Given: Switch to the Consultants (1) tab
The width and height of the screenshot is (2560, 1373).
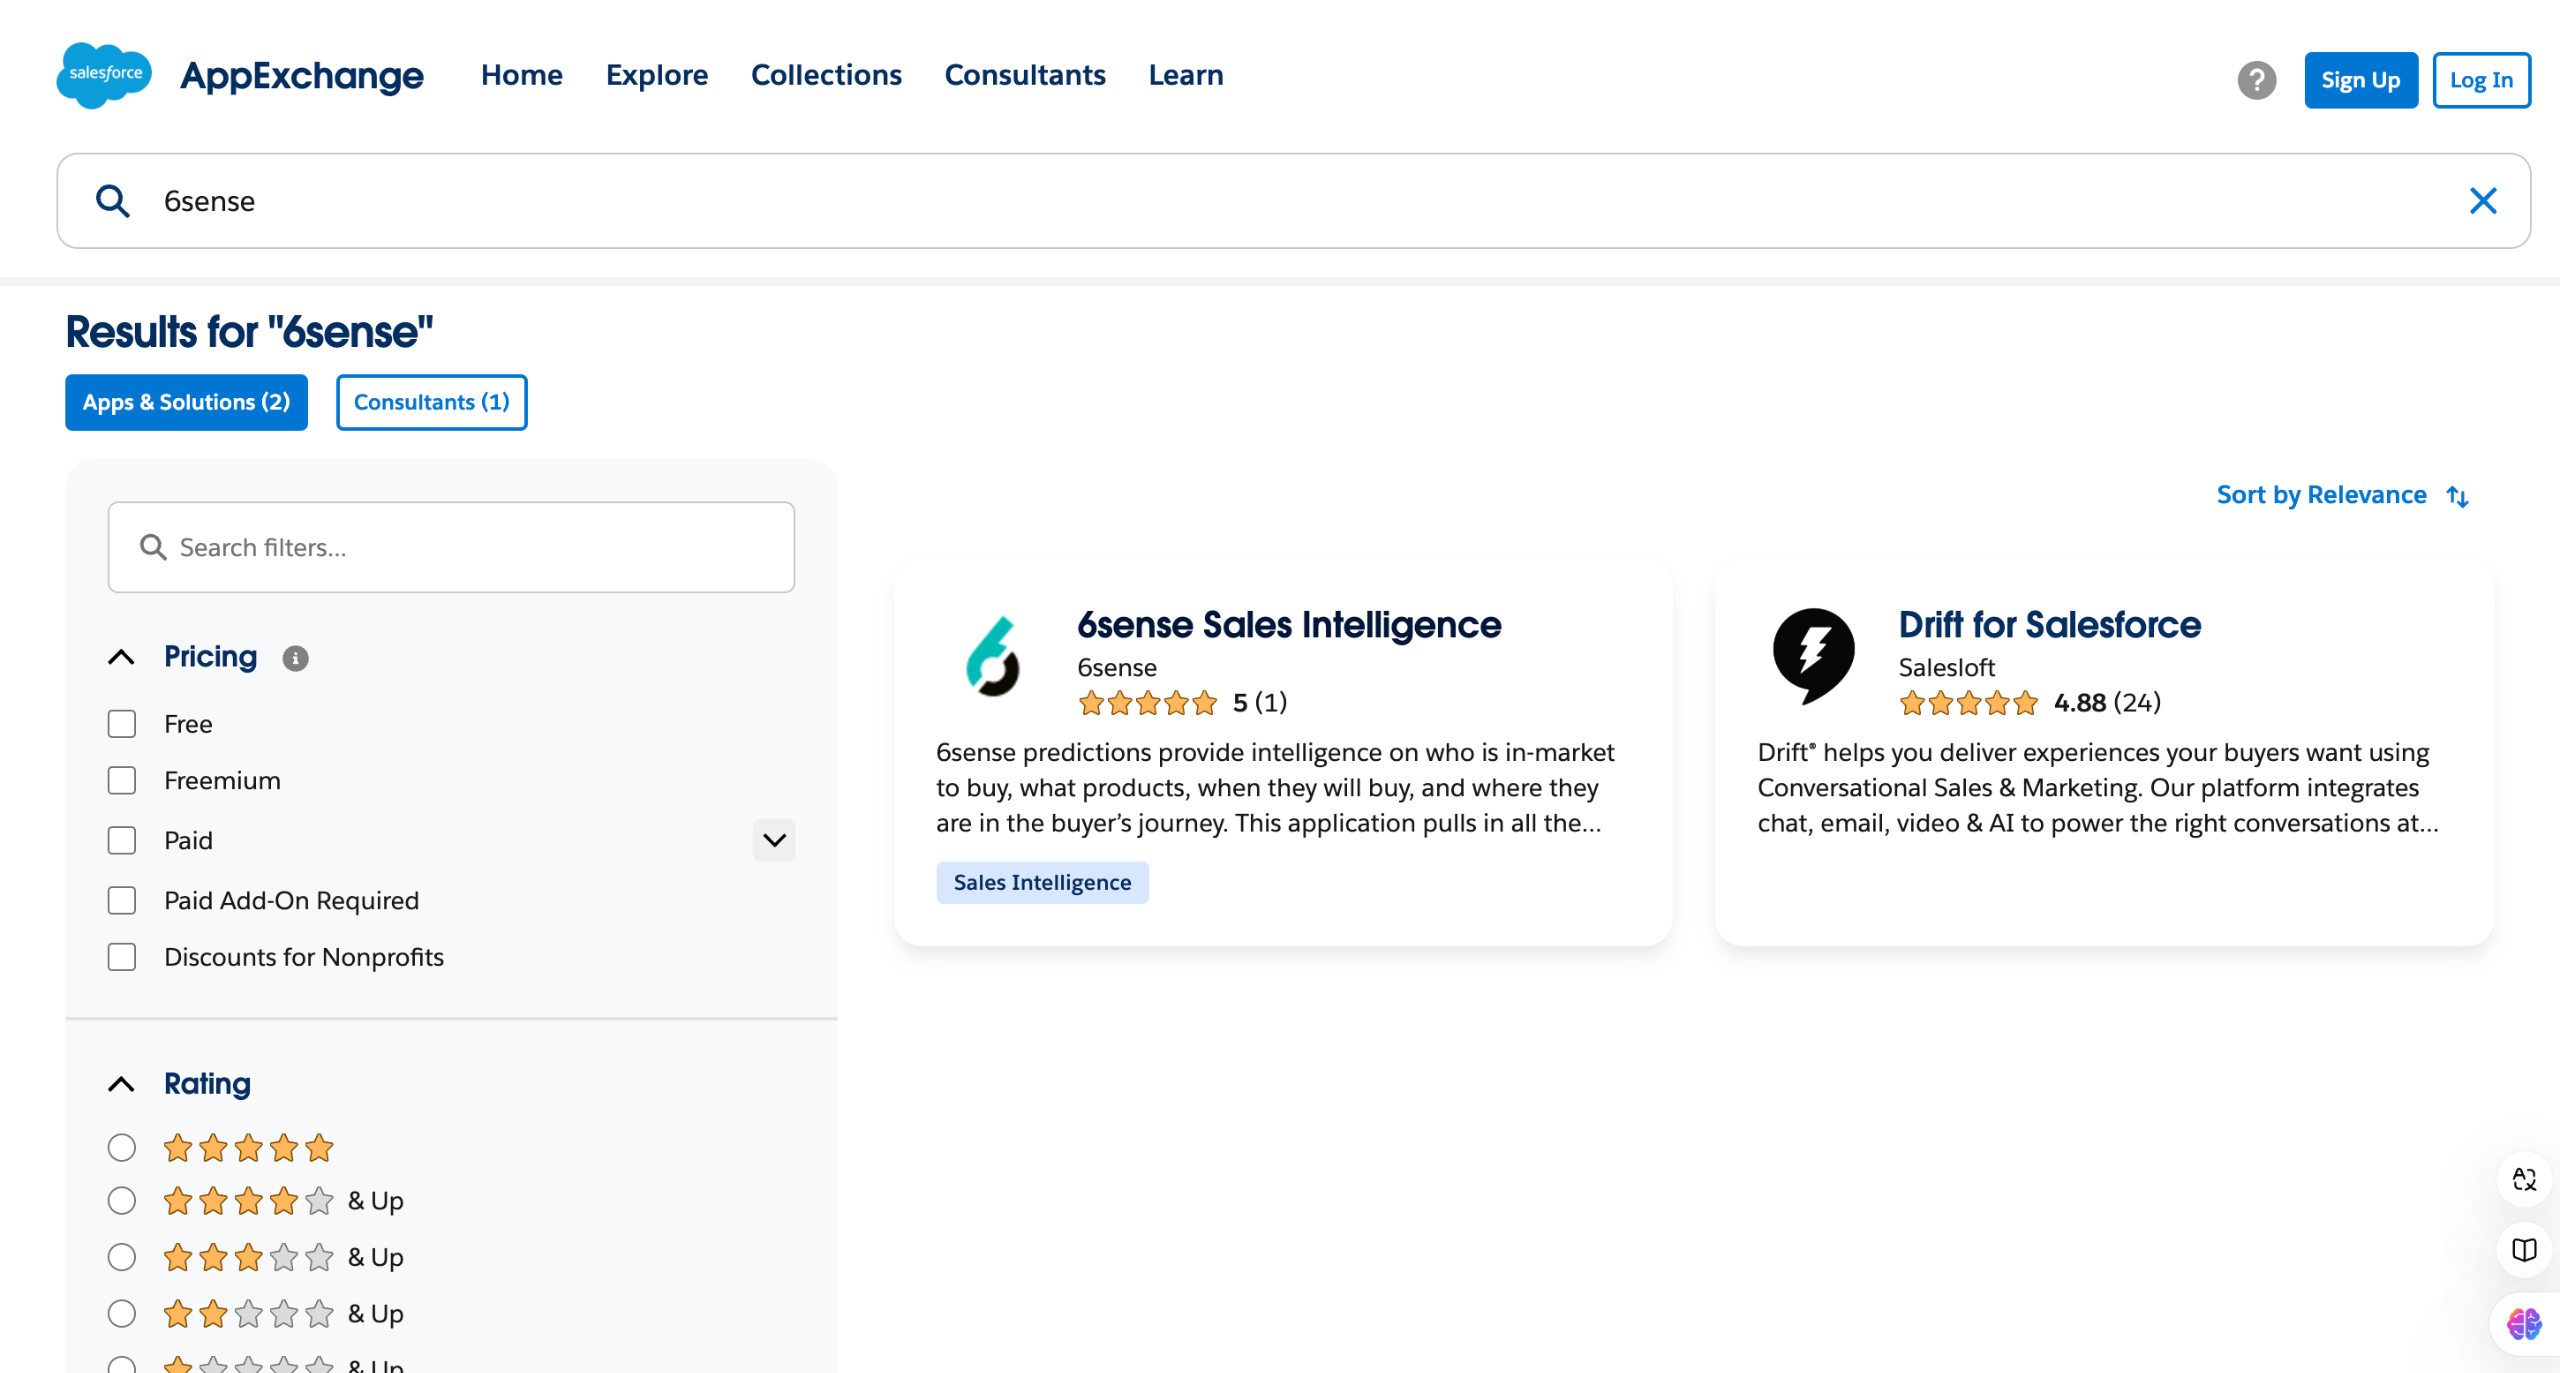Looking at the screenshot, I should pos(431,402).
